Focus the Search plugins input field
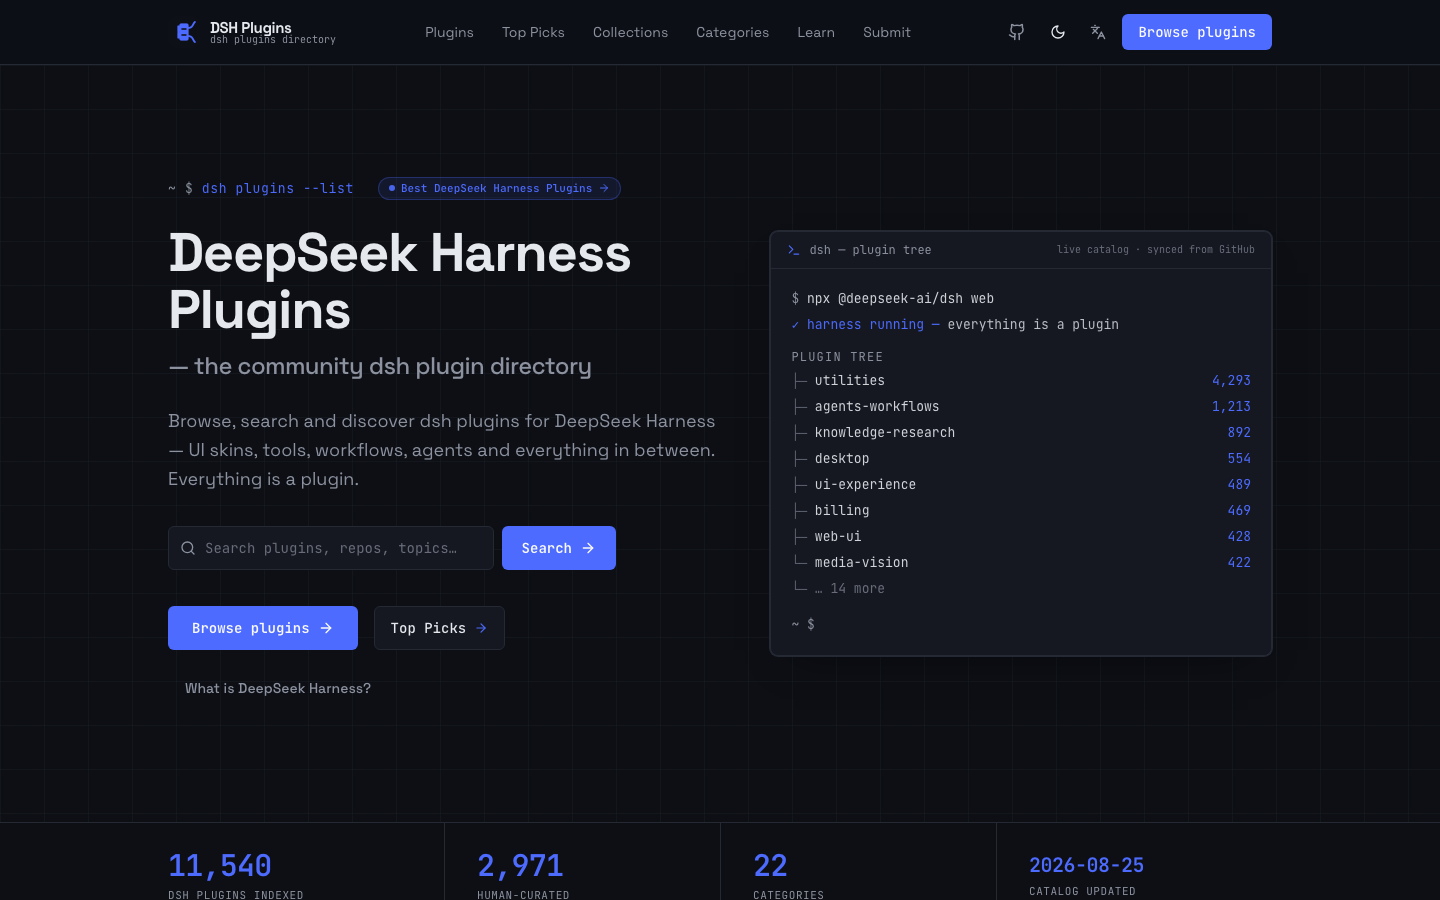The image size is (1440, 900). (x=331, y=548)
